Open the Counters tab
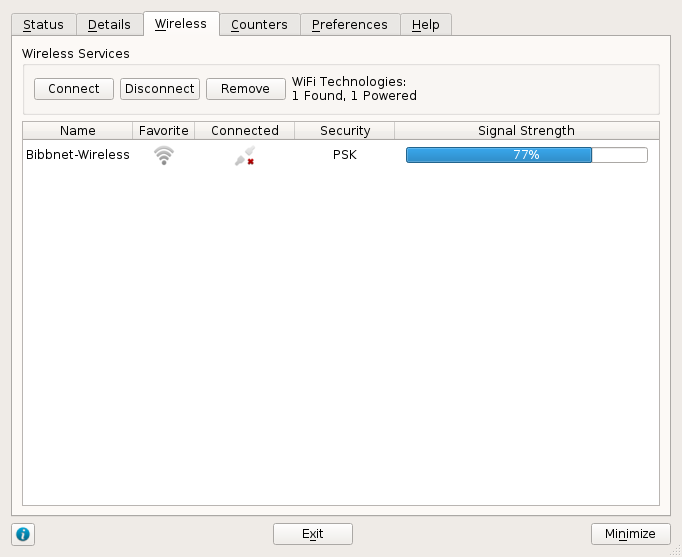 click(x=259, y=24)
